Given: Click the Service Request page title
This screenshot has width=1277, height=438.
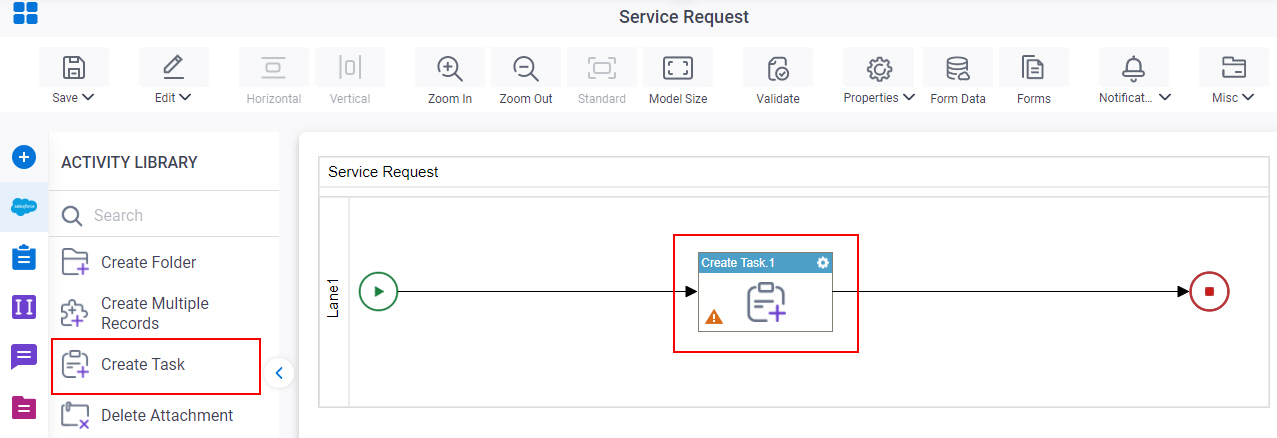Looking at the screenshot, I should (684, 17).
